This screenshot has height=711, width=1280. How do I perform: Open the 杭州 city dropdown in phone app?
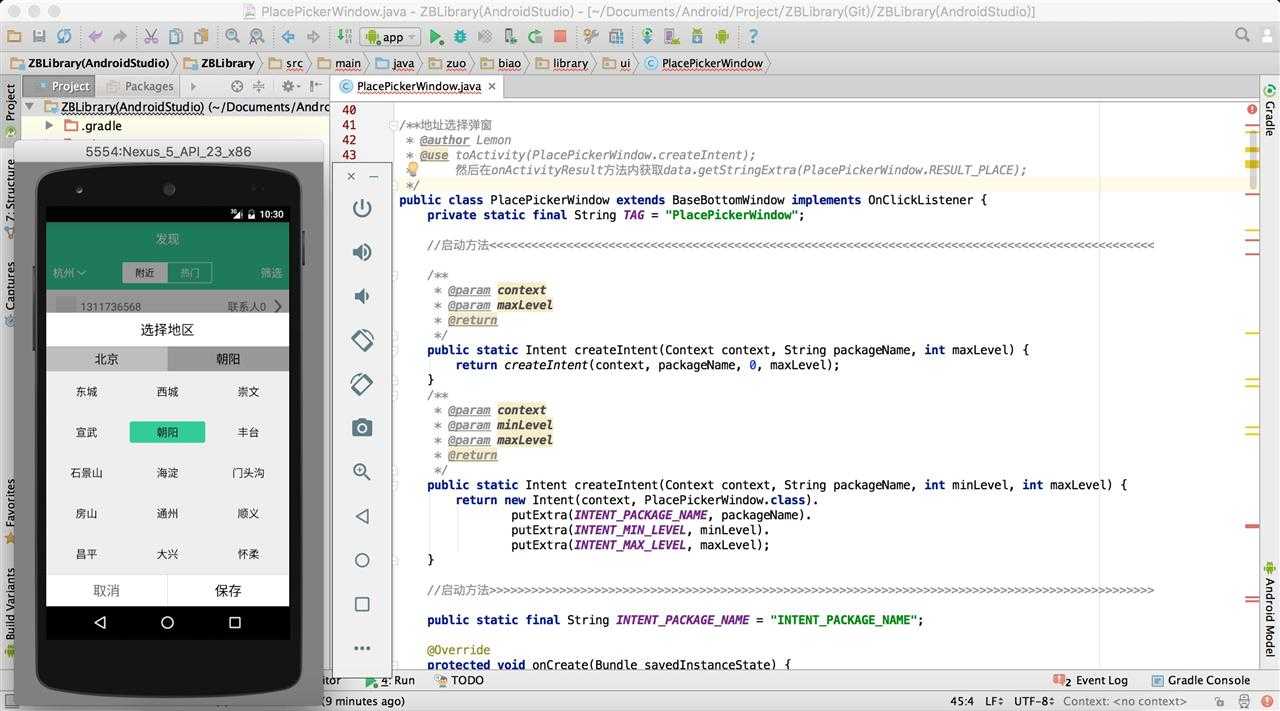click(69, 272)
